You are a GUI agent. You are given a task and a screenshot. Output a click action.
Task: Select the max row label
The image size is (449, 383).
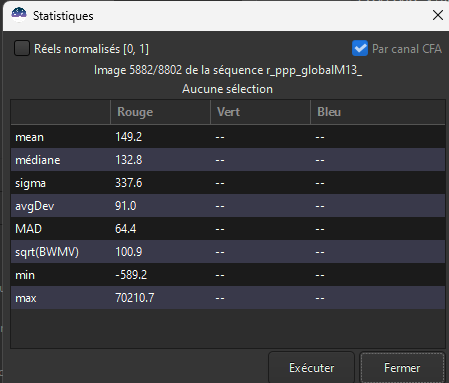26,298
